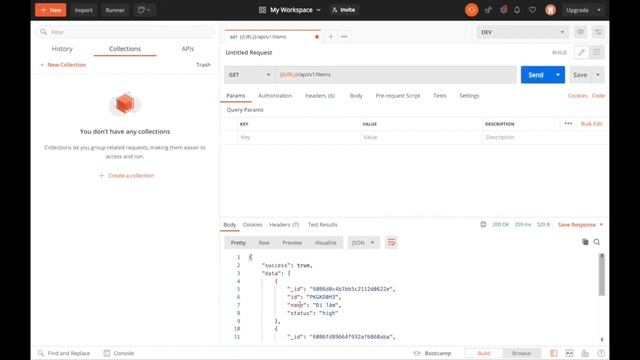Select the Visualize response view
Image resolution: width=640 pixels, height=360 pixels.
click(326, 242)
